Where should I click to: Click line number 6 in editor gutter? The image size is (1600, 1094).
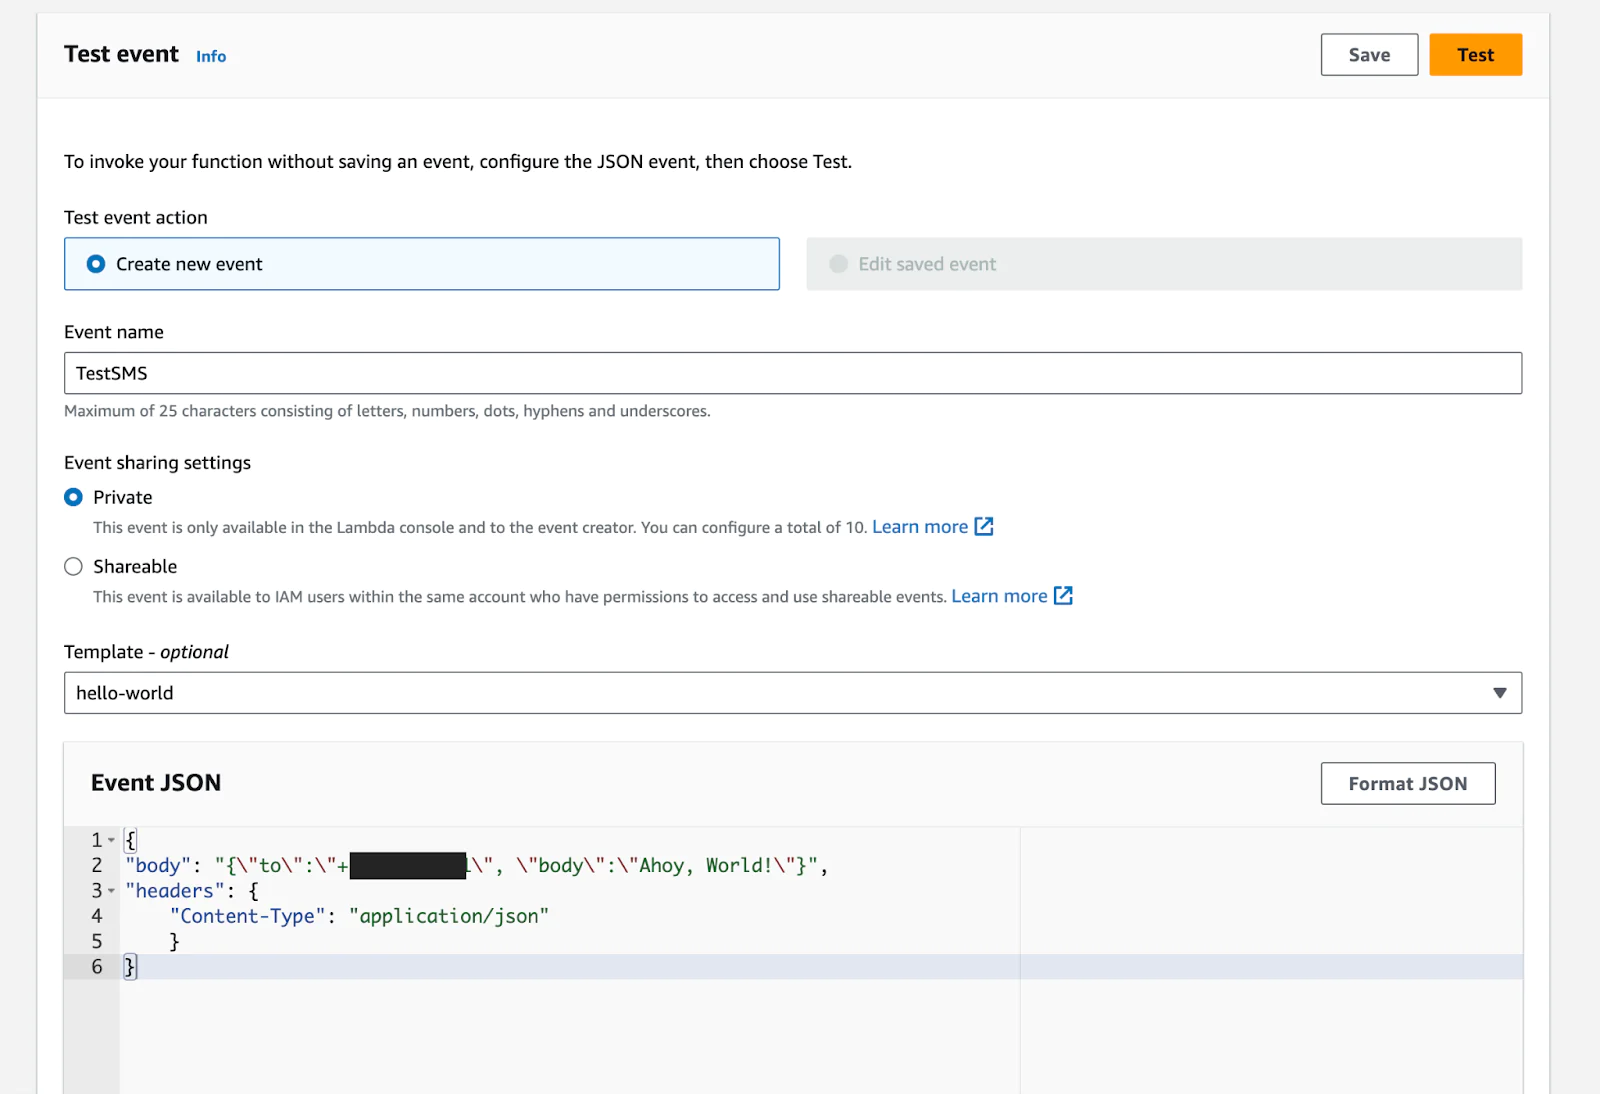[97, 967]
